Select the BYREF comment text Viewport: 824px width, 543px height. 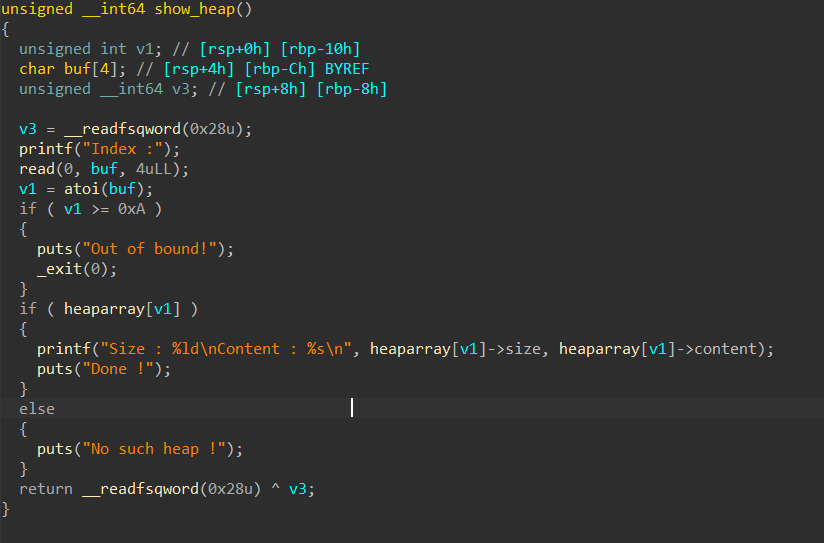point(347,69)
